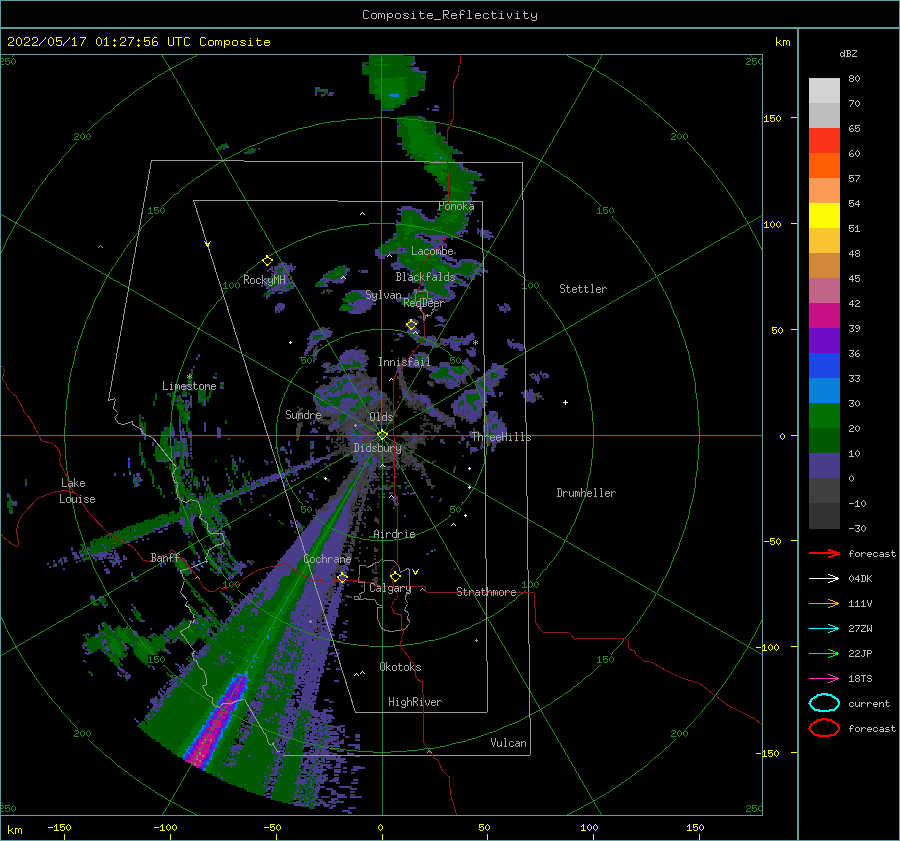Click the yellow diamond marker below RedDeer
900x841 pixels.
coord(411,325)
